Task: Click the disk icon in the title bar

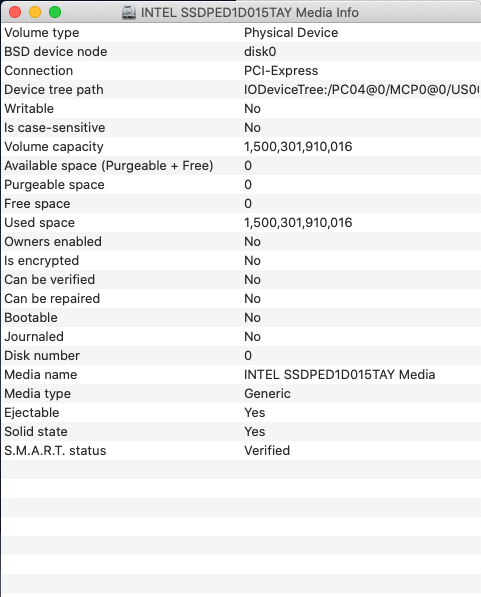Action: pos(129,13)
